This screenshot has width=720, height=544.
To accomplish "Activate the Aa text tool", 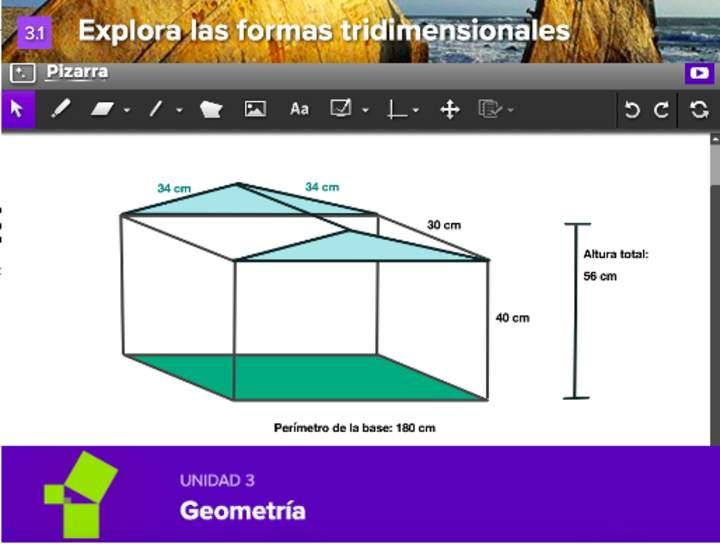I will 299,110.
